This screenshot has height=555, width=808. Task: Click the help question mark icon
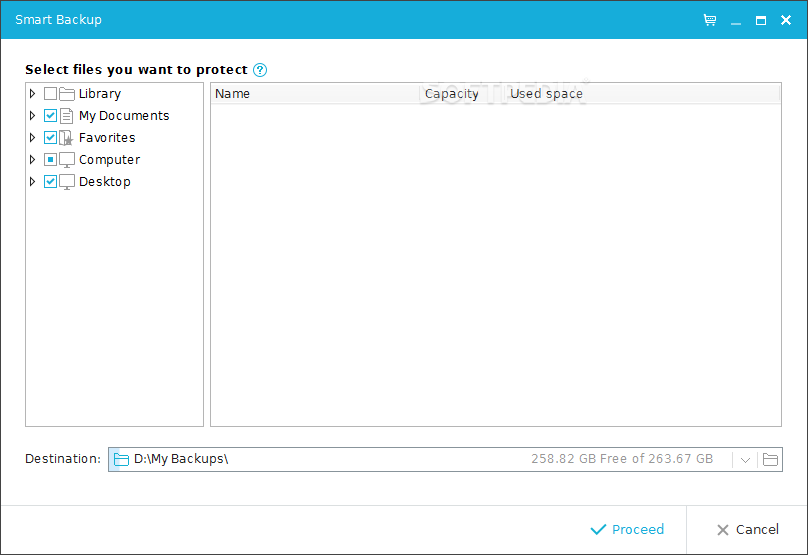(x=260, y=70)
